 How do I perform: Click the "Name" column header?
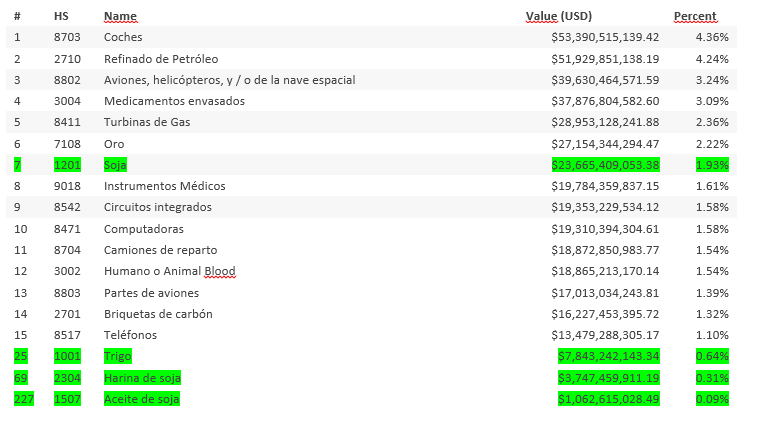pos(120,17)
